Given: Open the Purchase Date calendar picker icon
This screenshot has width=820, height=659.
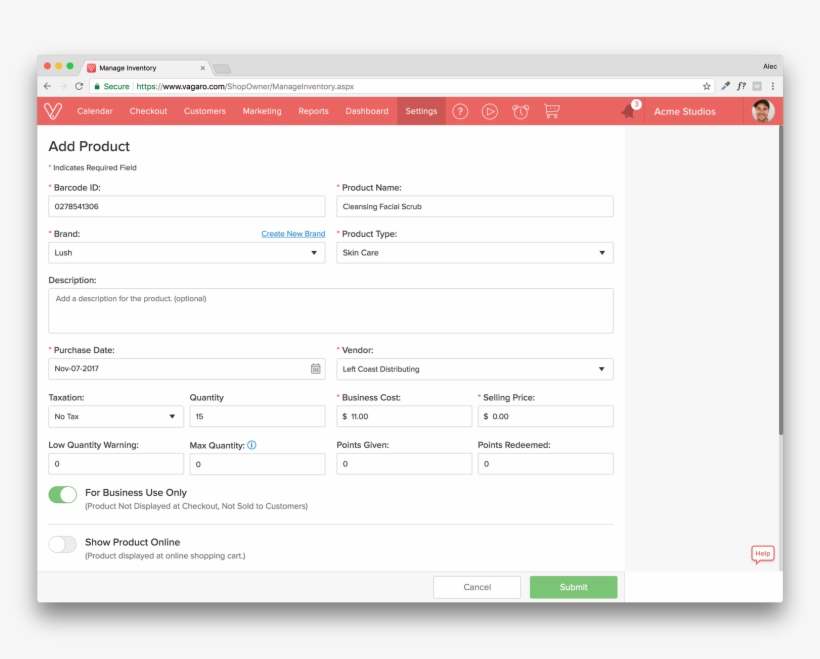Looking at the screenshot, I should (x=315, y=369).
